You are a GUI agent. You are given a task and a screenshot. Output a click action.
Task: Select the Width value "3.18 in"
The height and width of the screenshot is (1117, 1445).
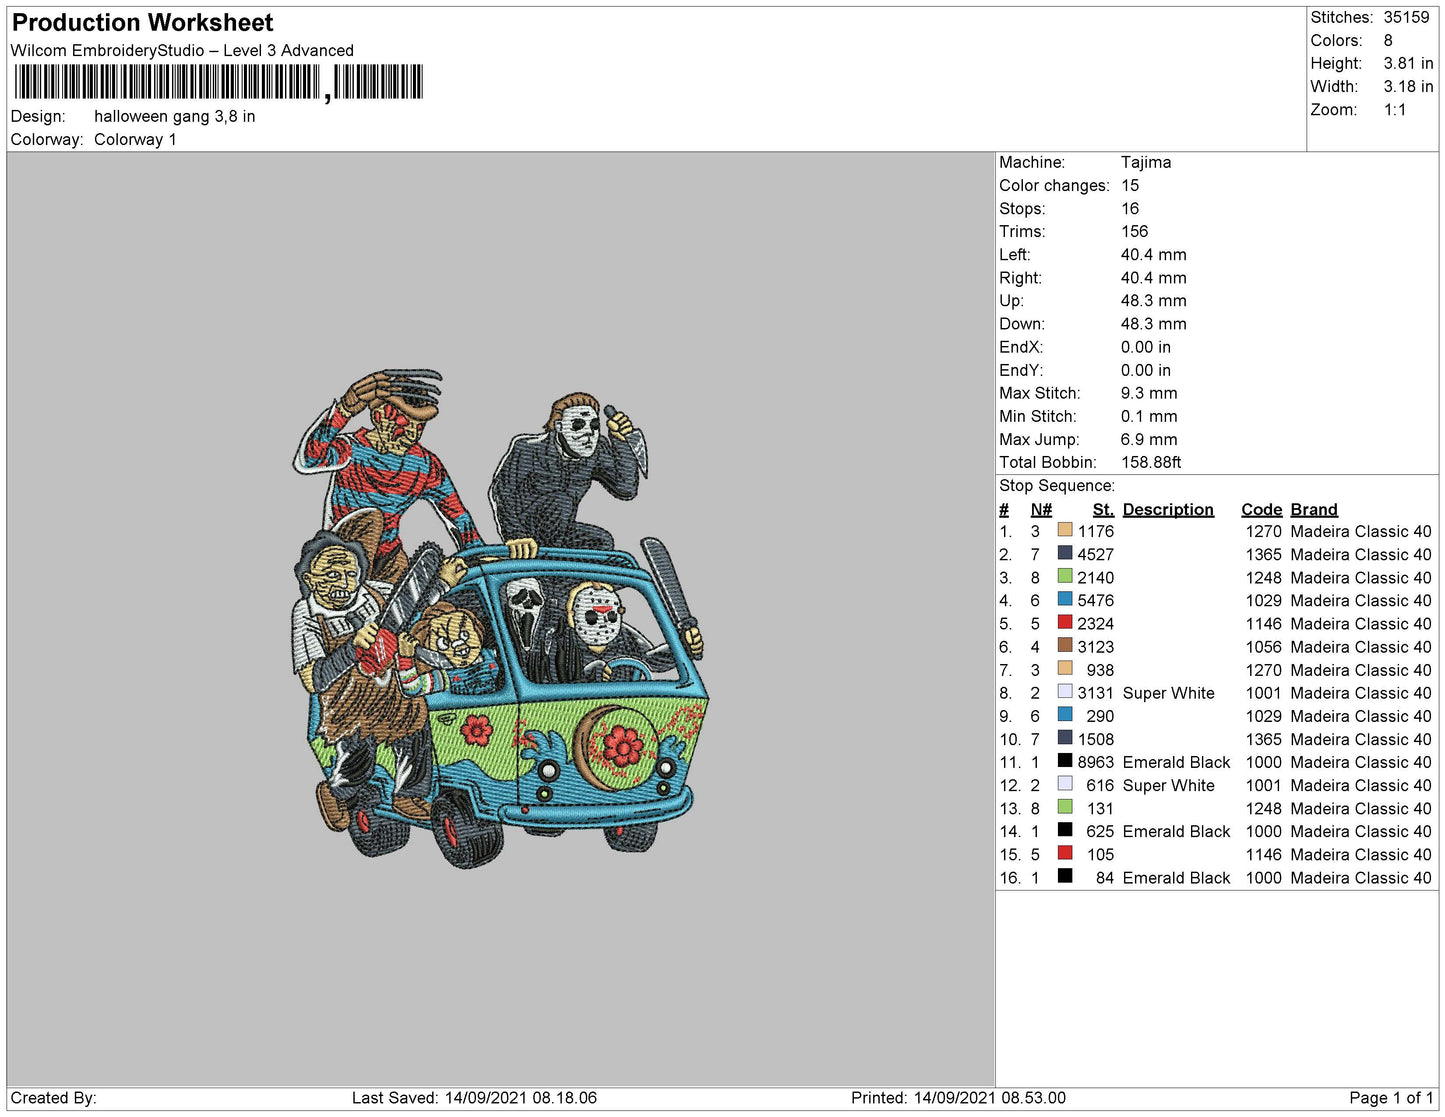1408,87
